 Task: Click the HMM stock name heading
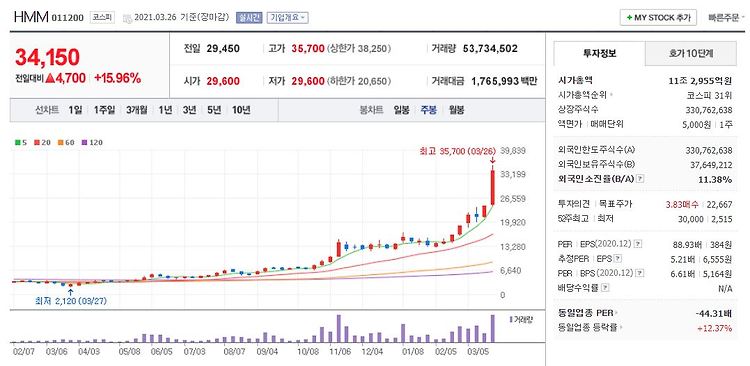[x=31, y=17]
